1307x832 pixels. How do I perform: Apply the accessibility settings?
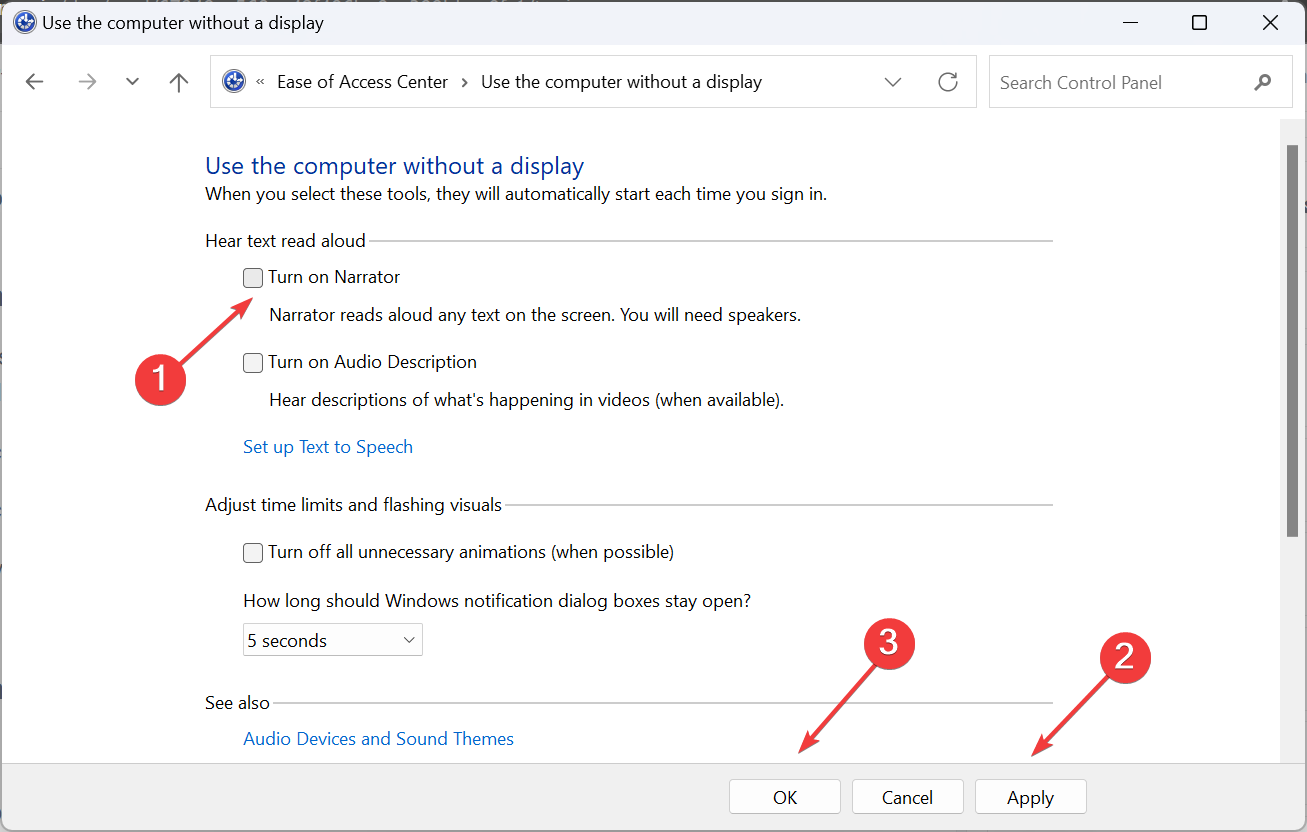[x=1030, y=796]
